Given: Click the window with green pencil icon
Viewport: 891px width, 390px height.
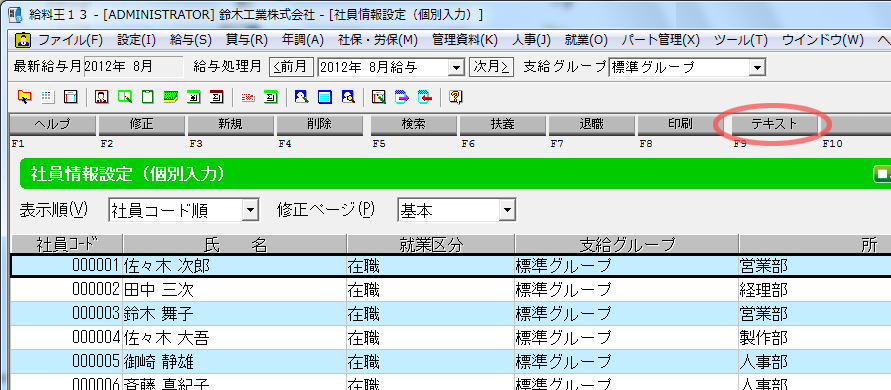Looking at the screenshot, I should pyautogui.click(x=379, y=97).
